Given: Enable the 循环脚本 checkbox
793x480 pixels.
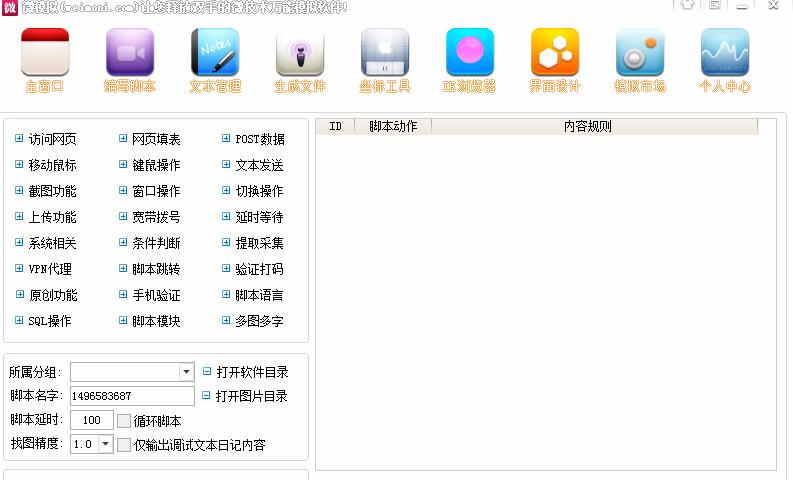Looking at the screenshot, I should [124, 421].
